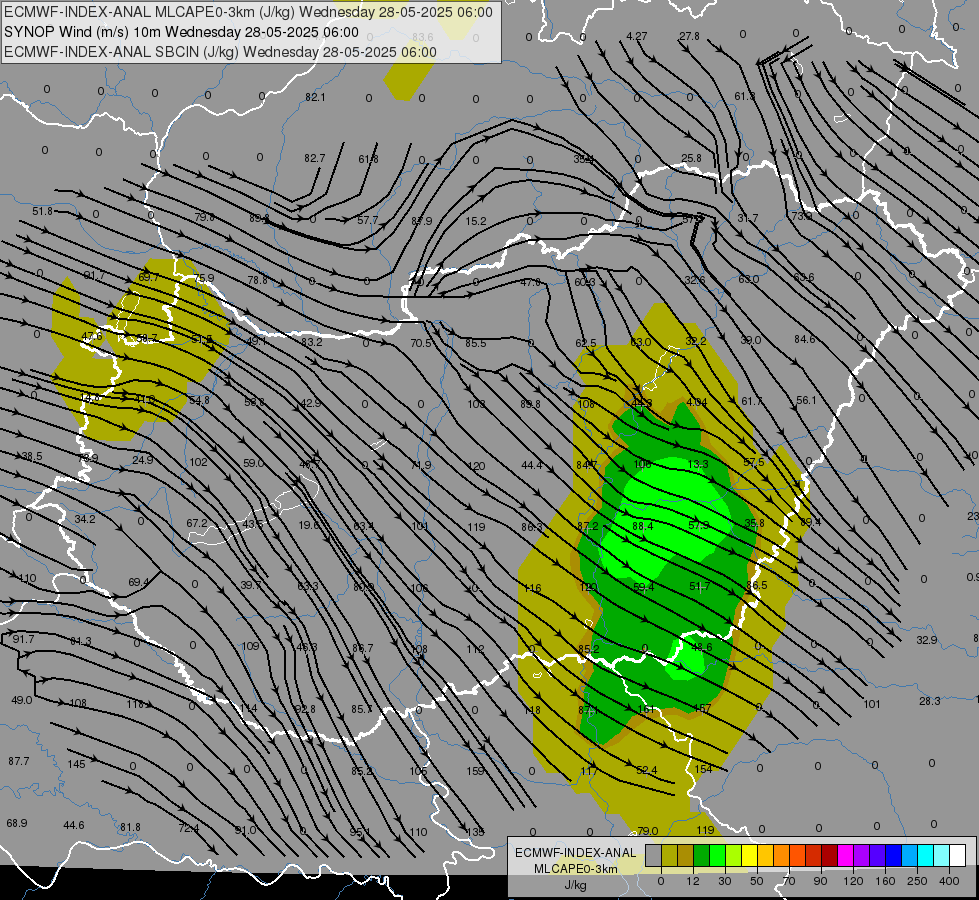The width and height of the screenshot is (979, 900).
Task: Click the map value 67.2
Action: (197, 523)
